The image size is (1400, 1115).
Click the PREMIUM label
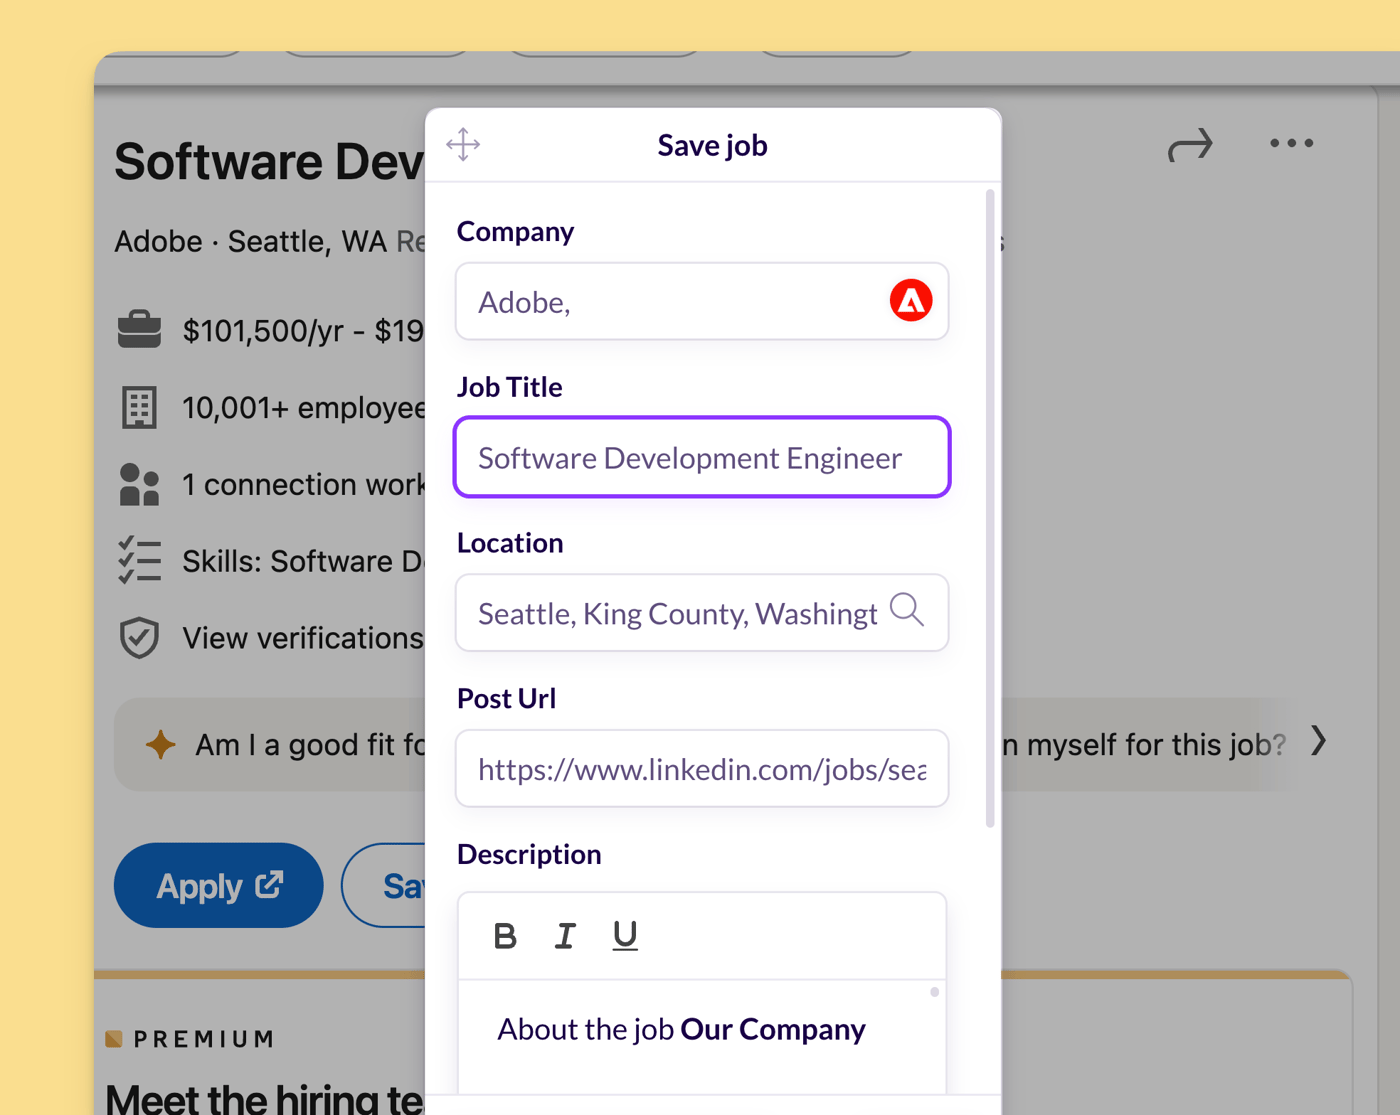point(204,1039)
